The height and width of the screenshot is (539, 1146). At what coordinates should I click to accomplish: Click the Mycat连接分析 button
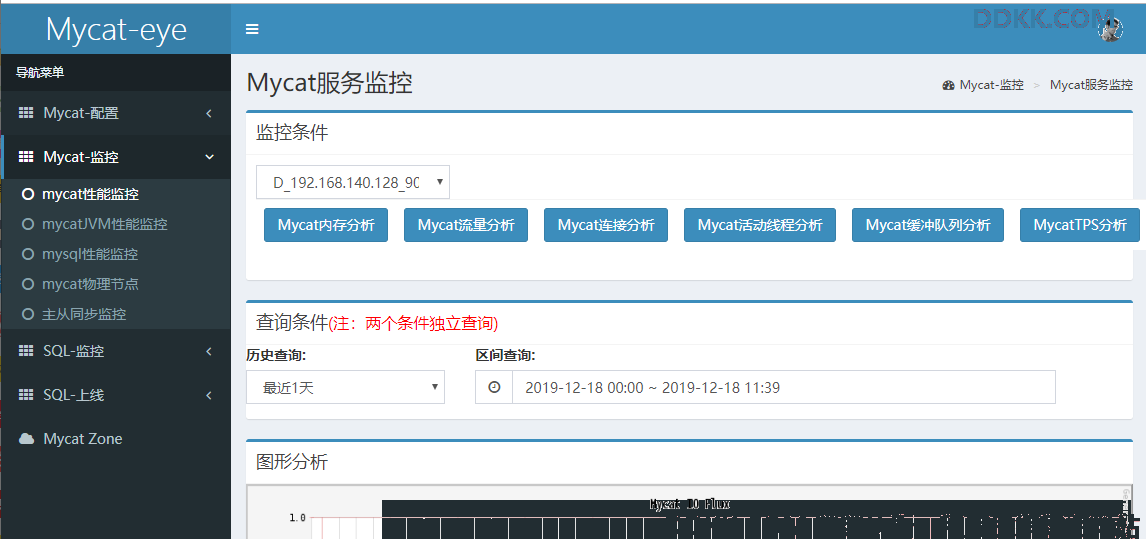click(606, 225)
